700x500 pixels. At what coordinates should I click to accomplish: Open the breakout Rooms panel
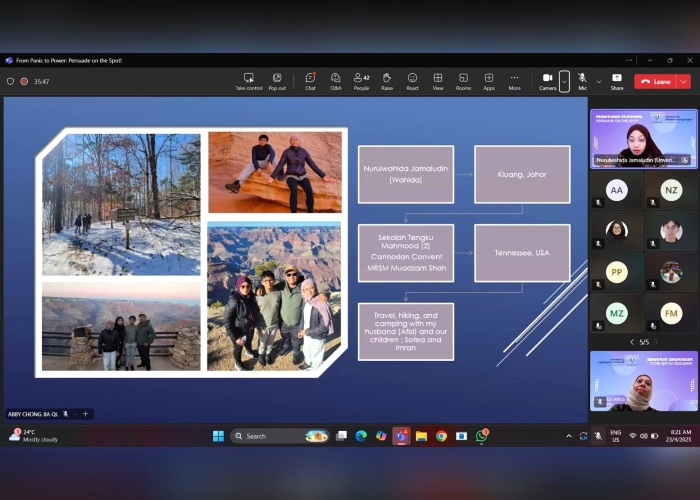click(x=463, y=82)
